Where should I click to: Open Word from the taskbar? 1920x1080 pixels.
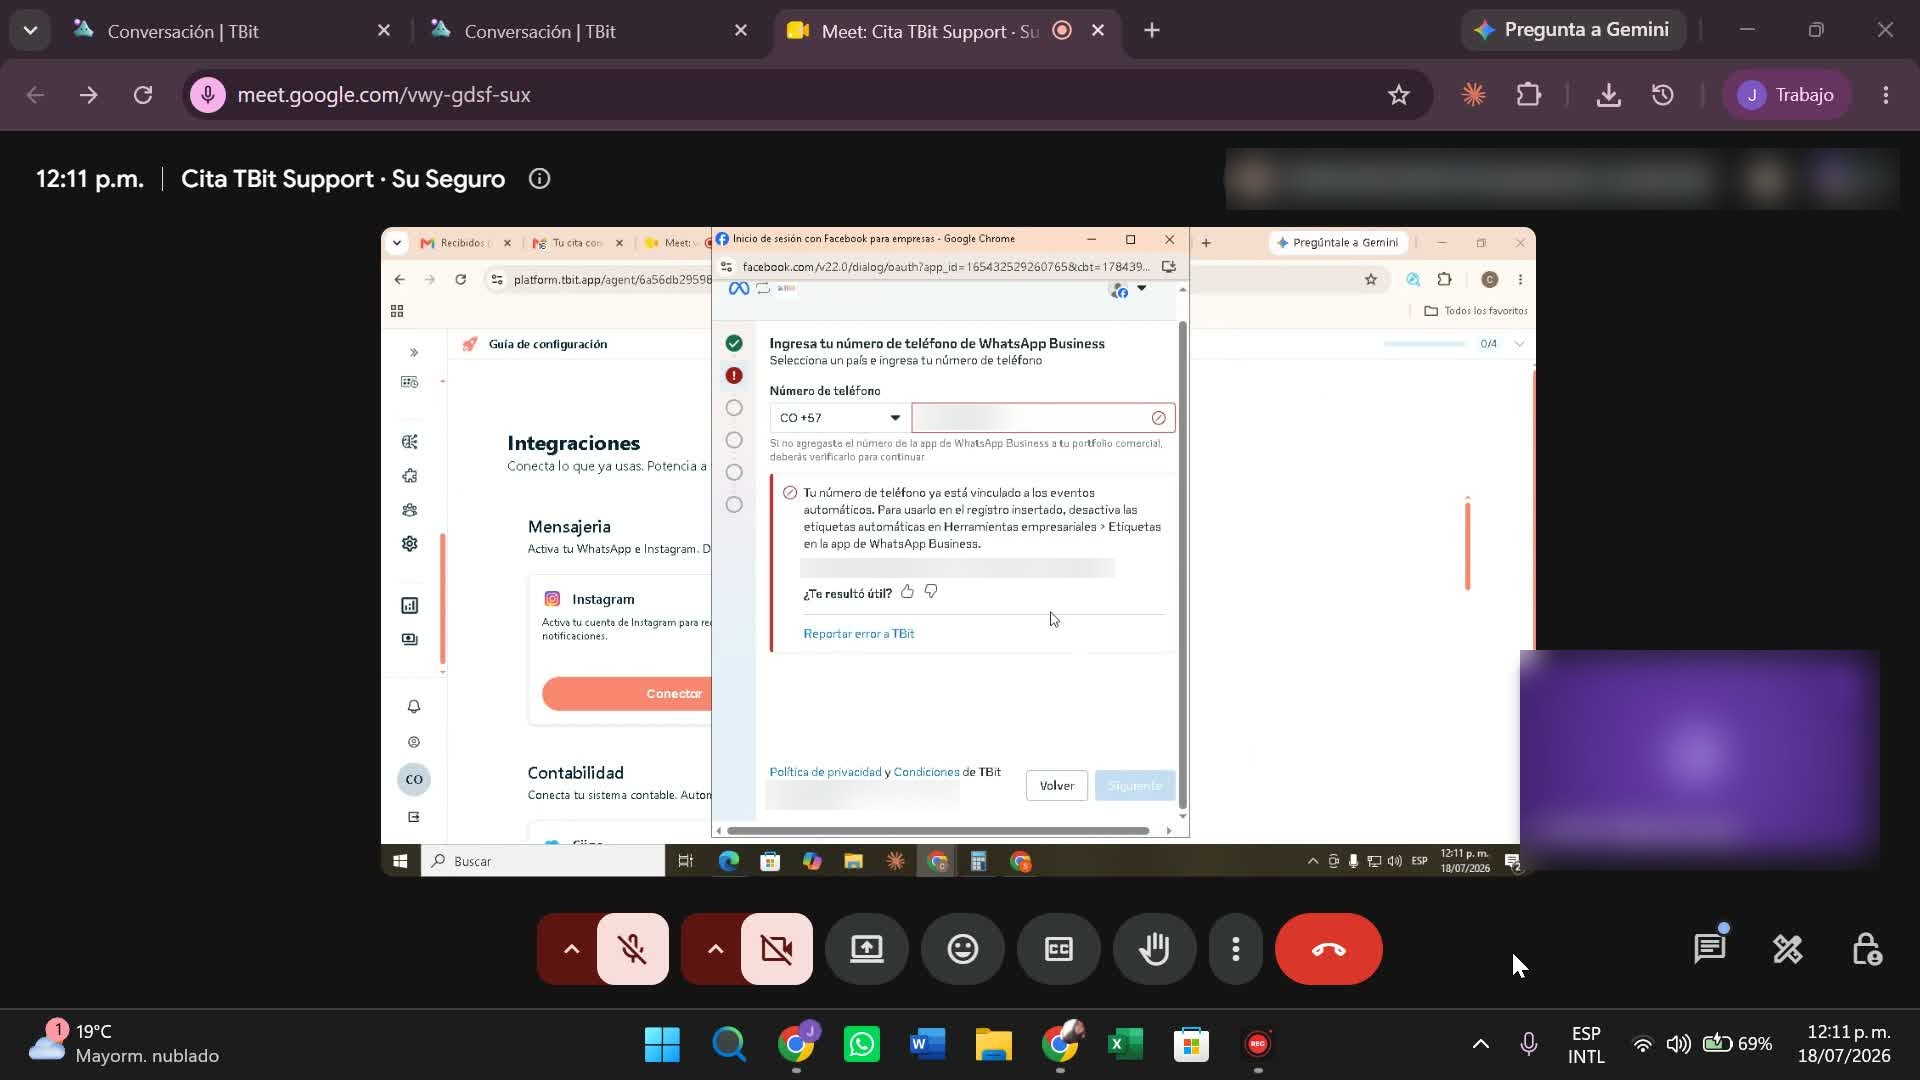coord(927,1044)
